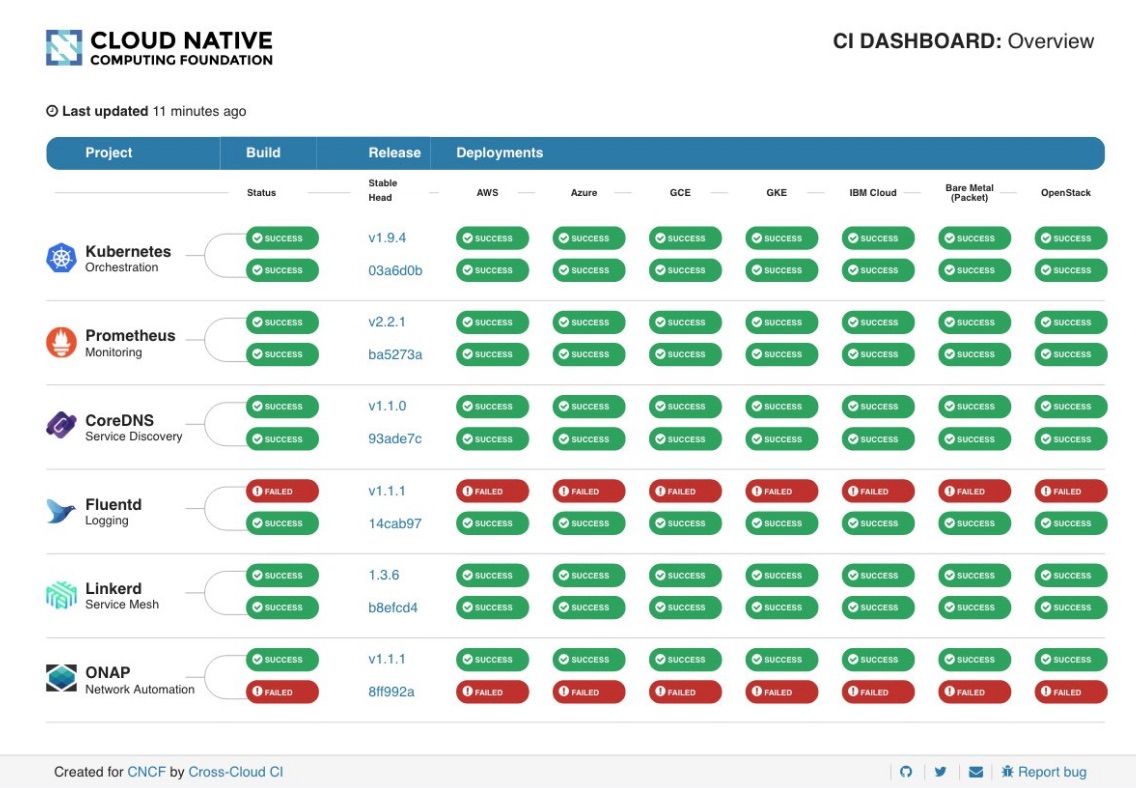1136x788 pixels.
Task: Open Prometheus release v2.2.1 link
Action: [387, 322]
